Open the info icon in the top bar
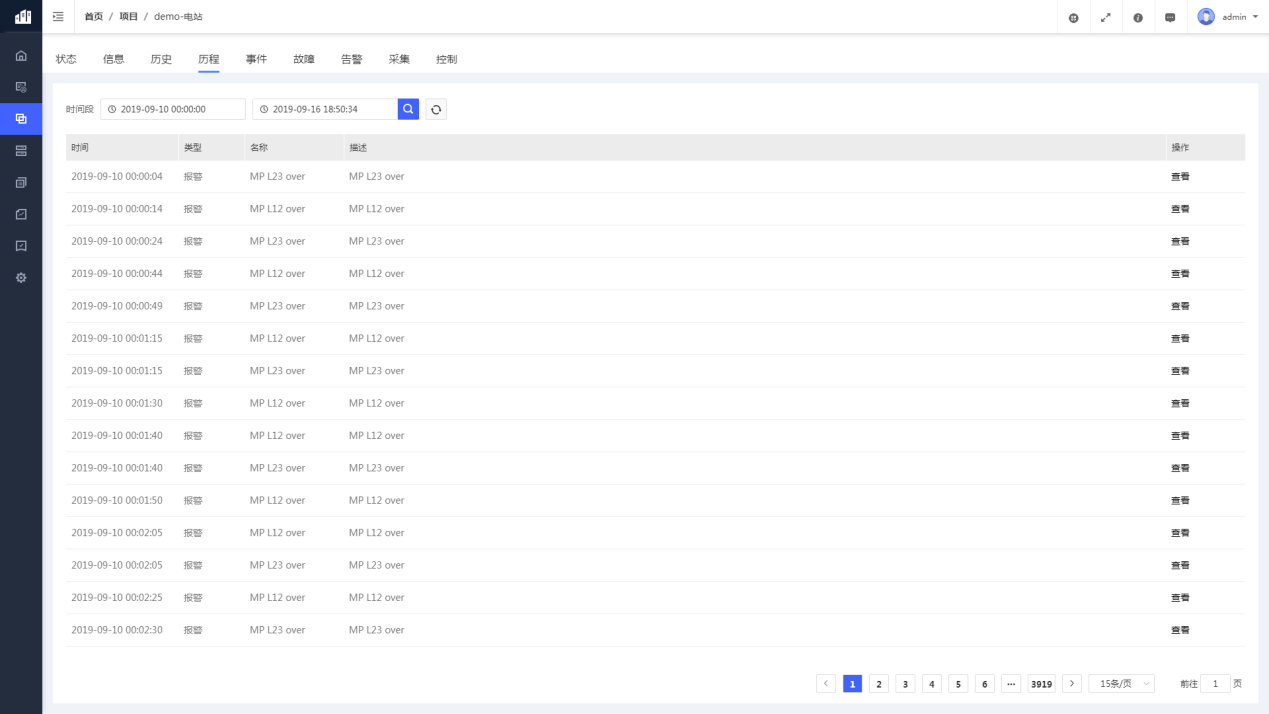This screenshot has height=714, width=1269. (x=1138, y=18)
